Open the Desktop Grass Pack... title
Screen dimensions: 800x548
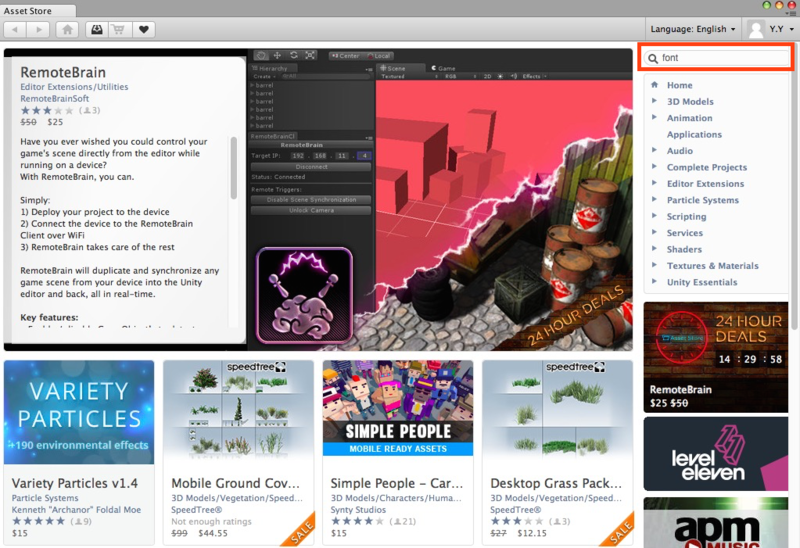[556, 483]
